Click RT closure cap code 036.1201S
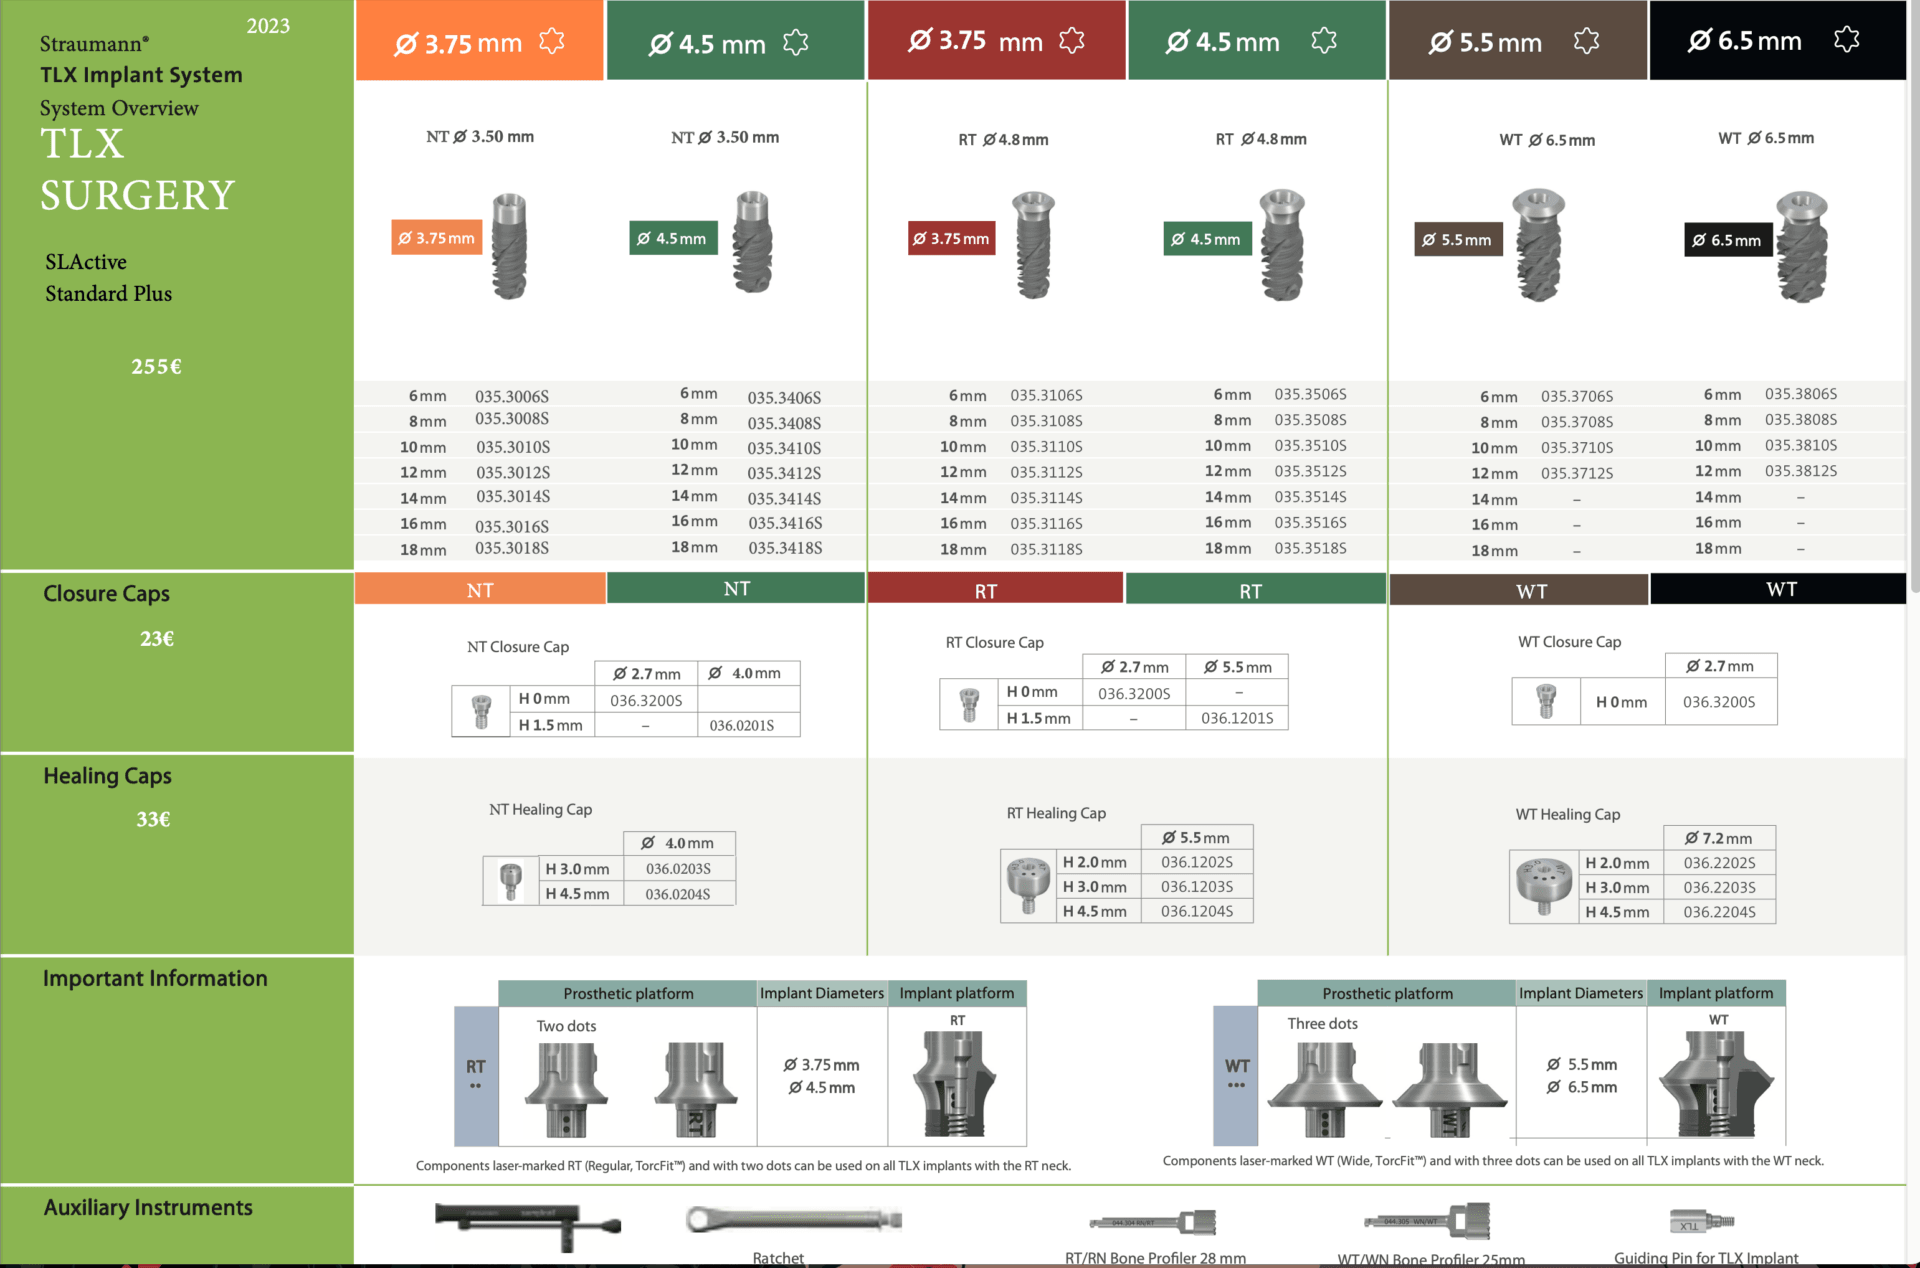 click(x=1237, y=718)
